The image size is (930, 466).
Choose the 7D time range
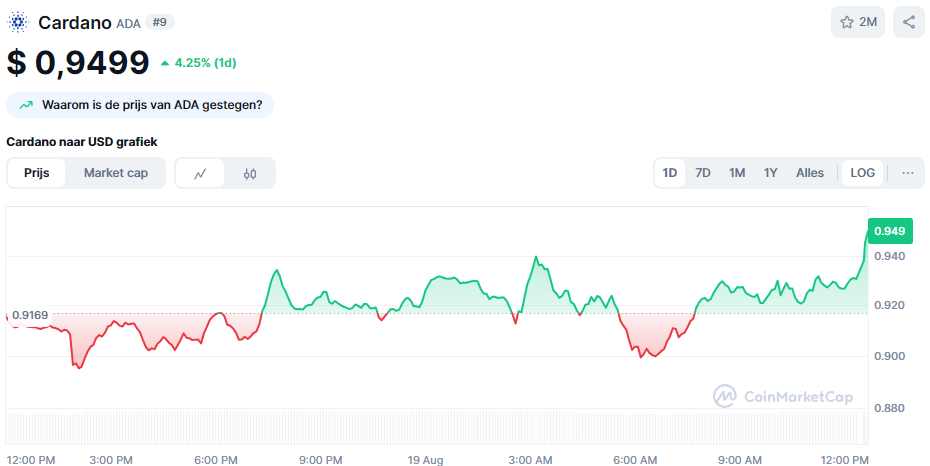point(703,173)
